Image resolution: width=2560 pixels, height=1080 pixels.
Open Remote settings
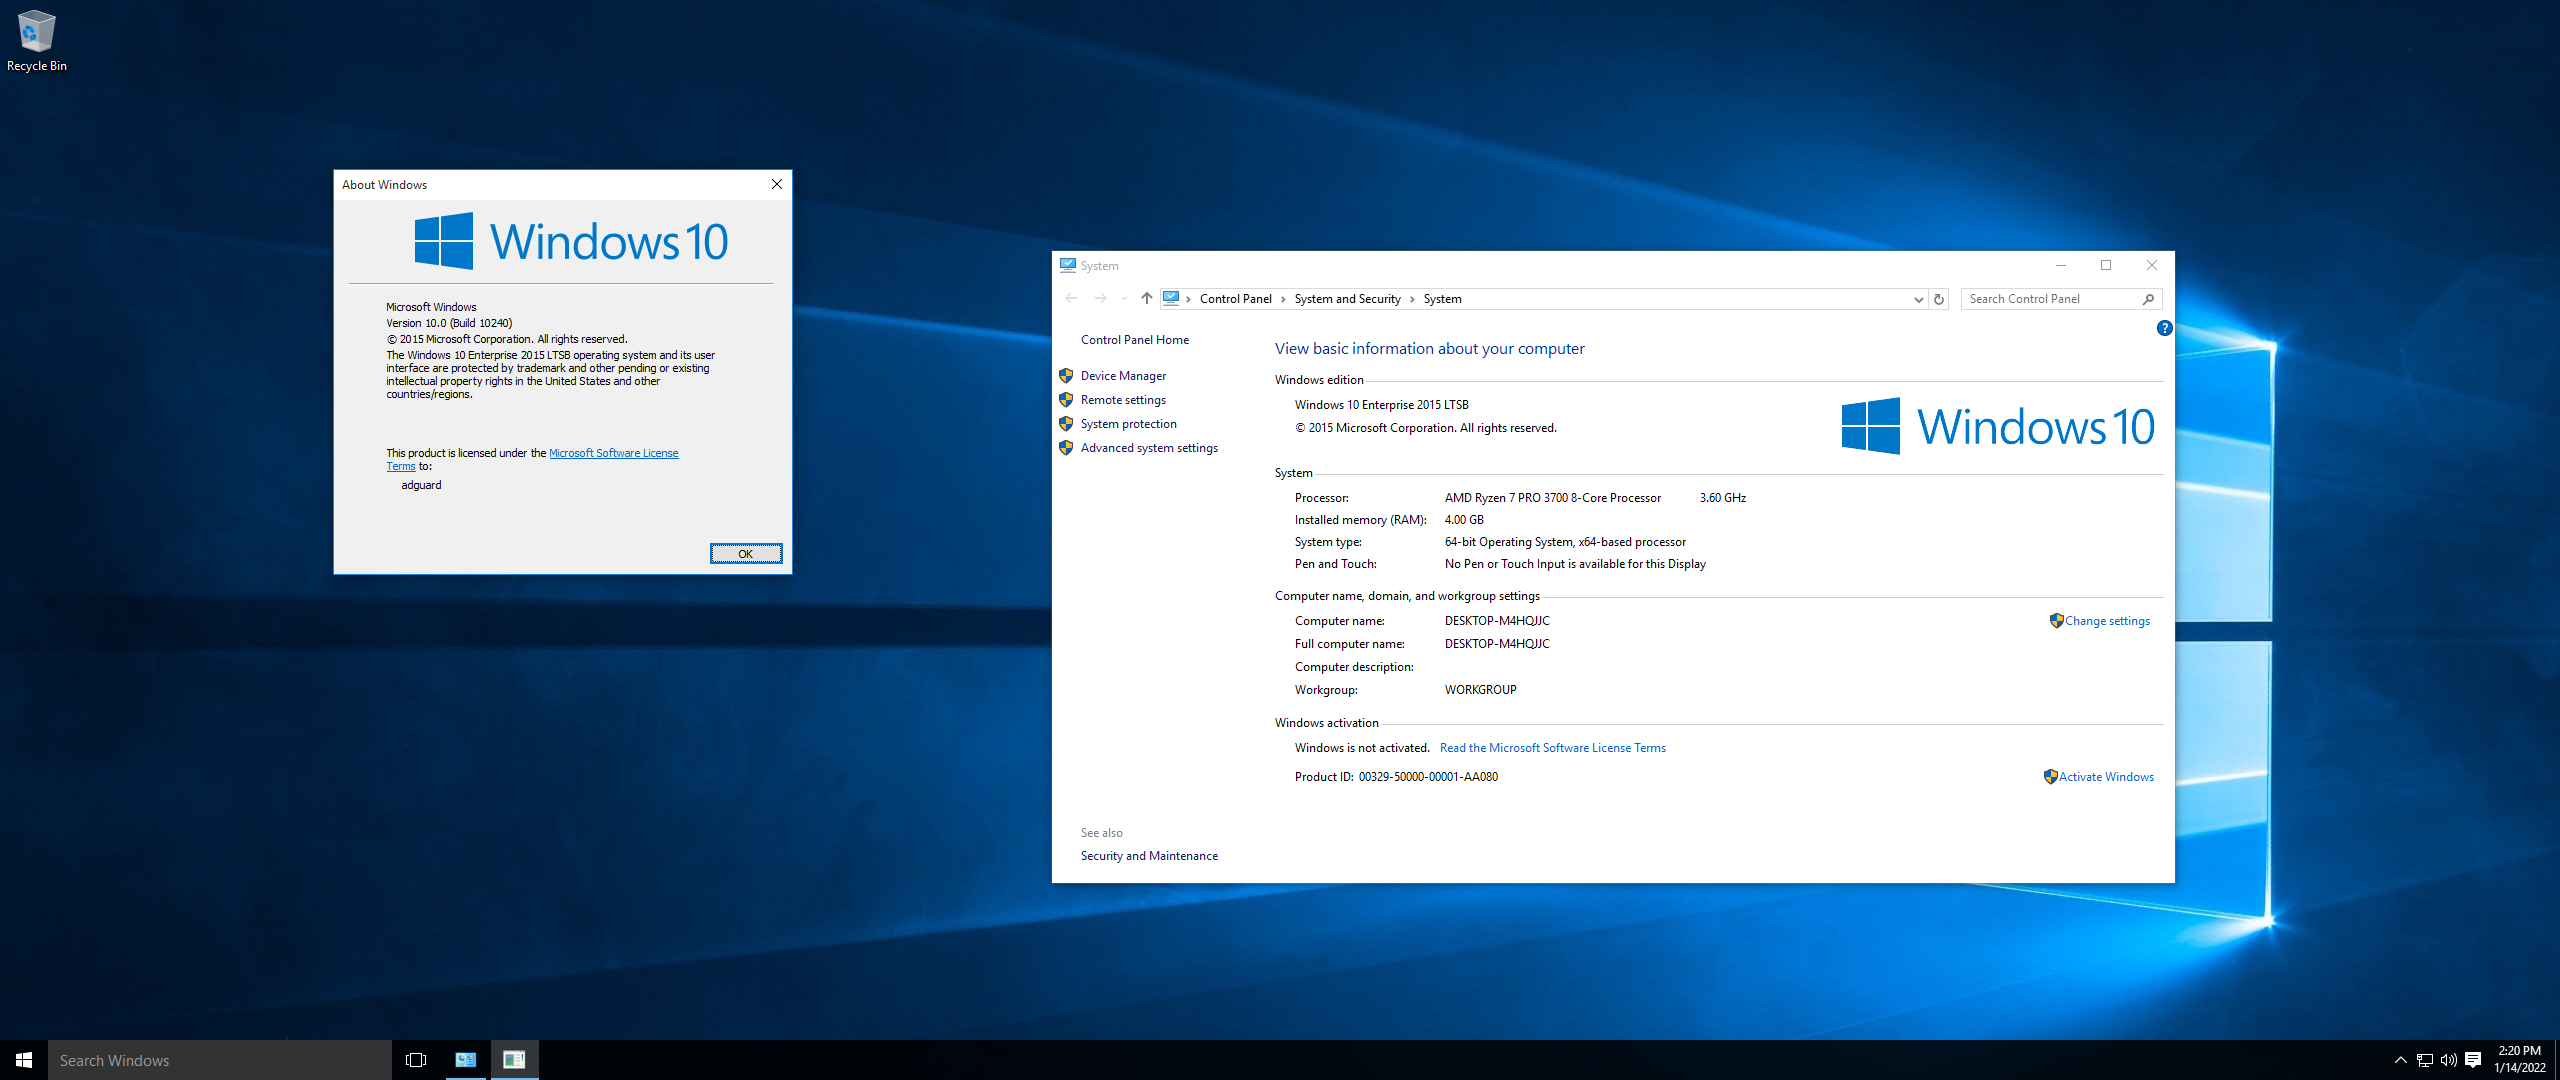[x=1123, y=400]
